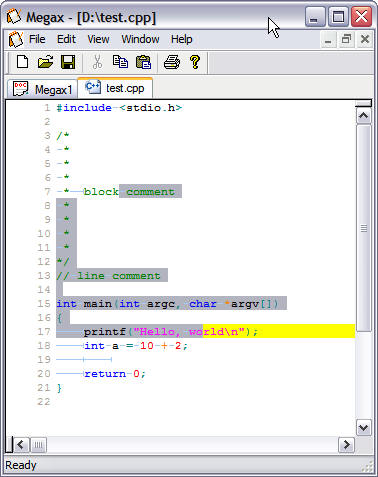Copy selection using the Copy icon
Image resolution: width=378 pixels, height=477 pixels.
coord(120,62)
